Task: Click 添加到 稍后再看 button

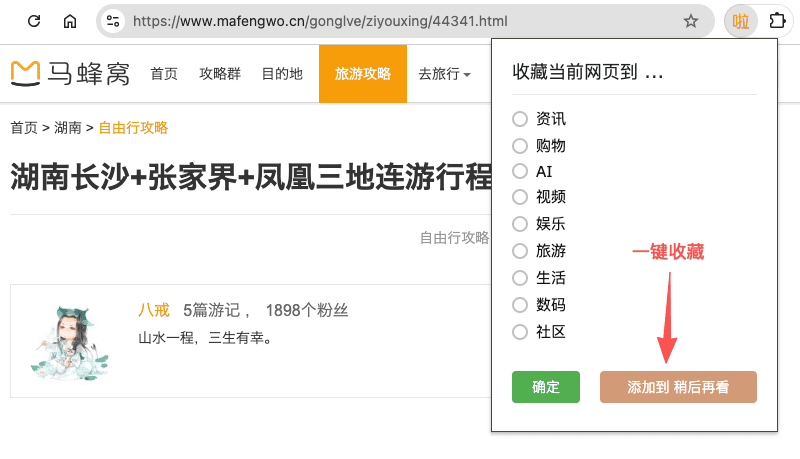Action: tap(678, 387)
